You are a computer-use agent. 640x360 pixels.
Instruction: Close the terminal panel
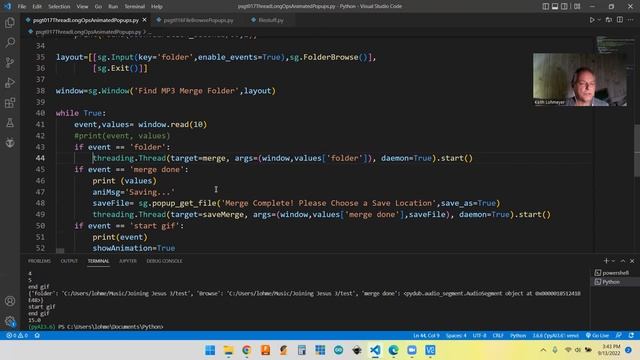tap(632, 261)
